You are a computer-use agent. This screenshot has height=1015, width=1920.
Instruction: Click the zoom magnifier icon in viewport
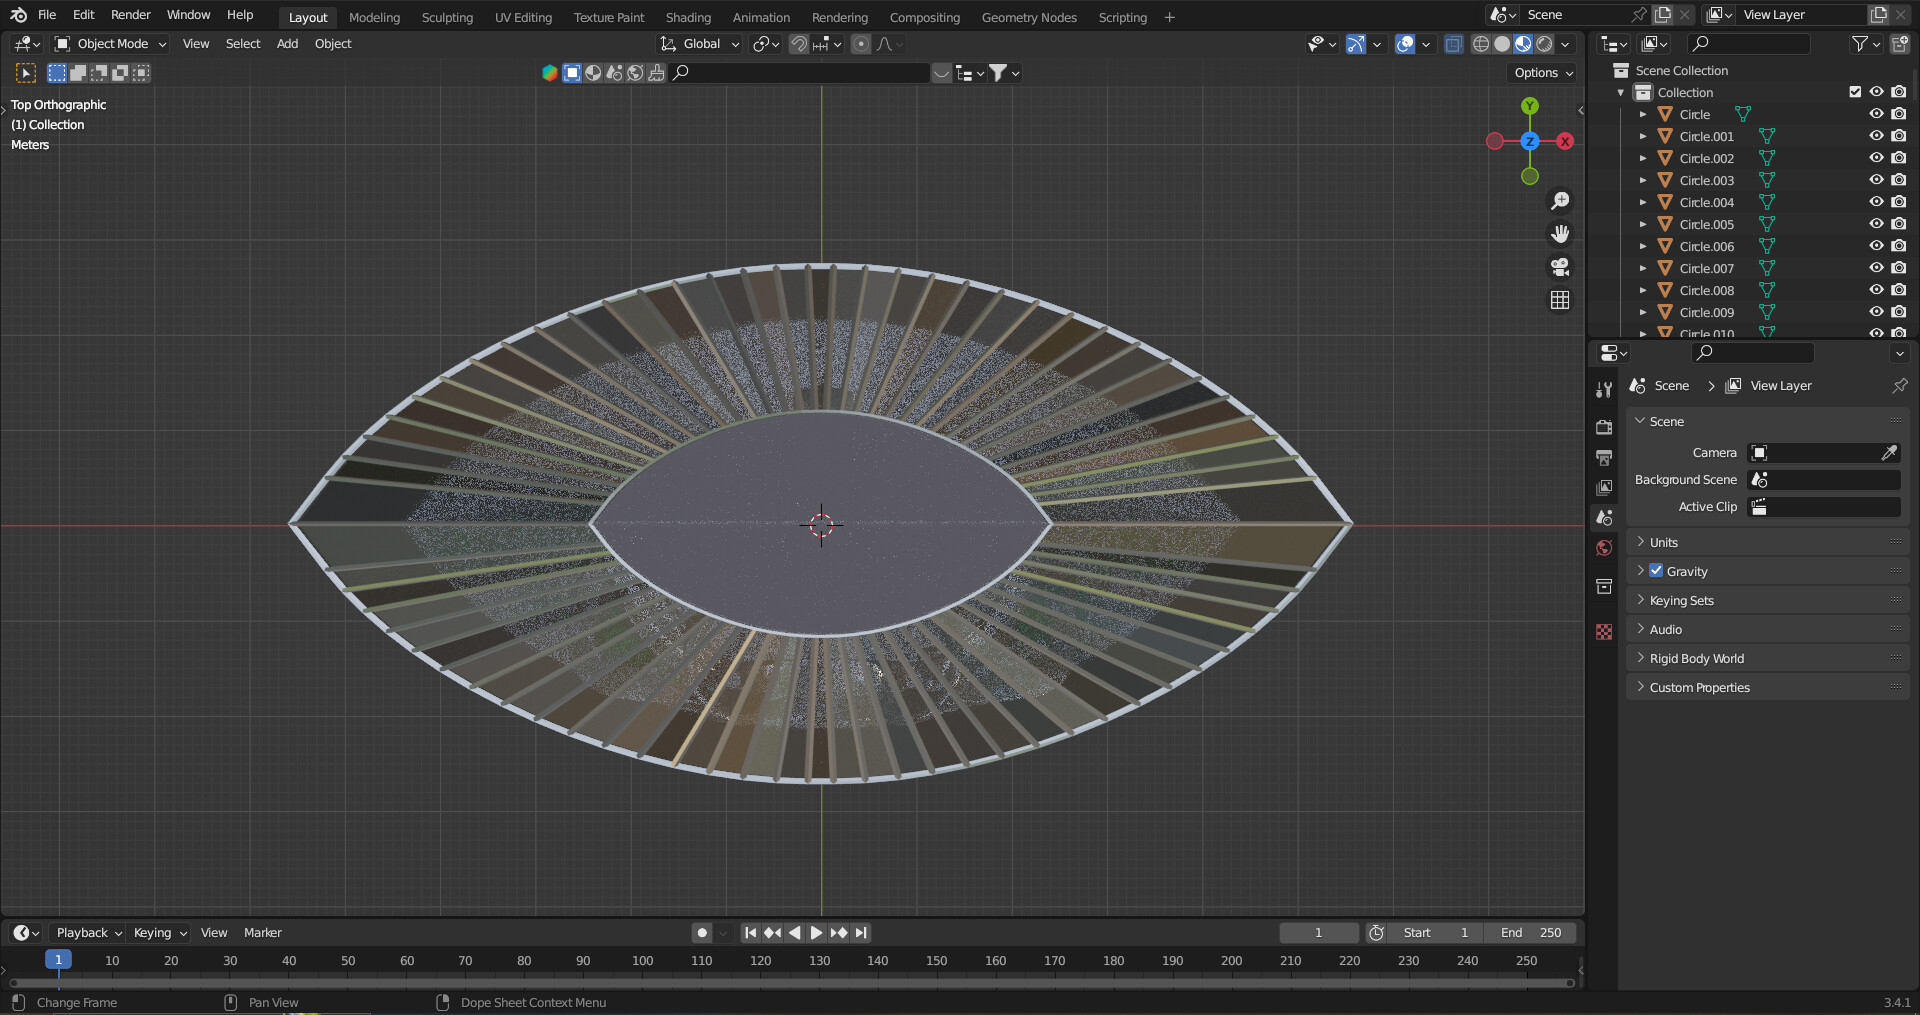pos(1560,201)
